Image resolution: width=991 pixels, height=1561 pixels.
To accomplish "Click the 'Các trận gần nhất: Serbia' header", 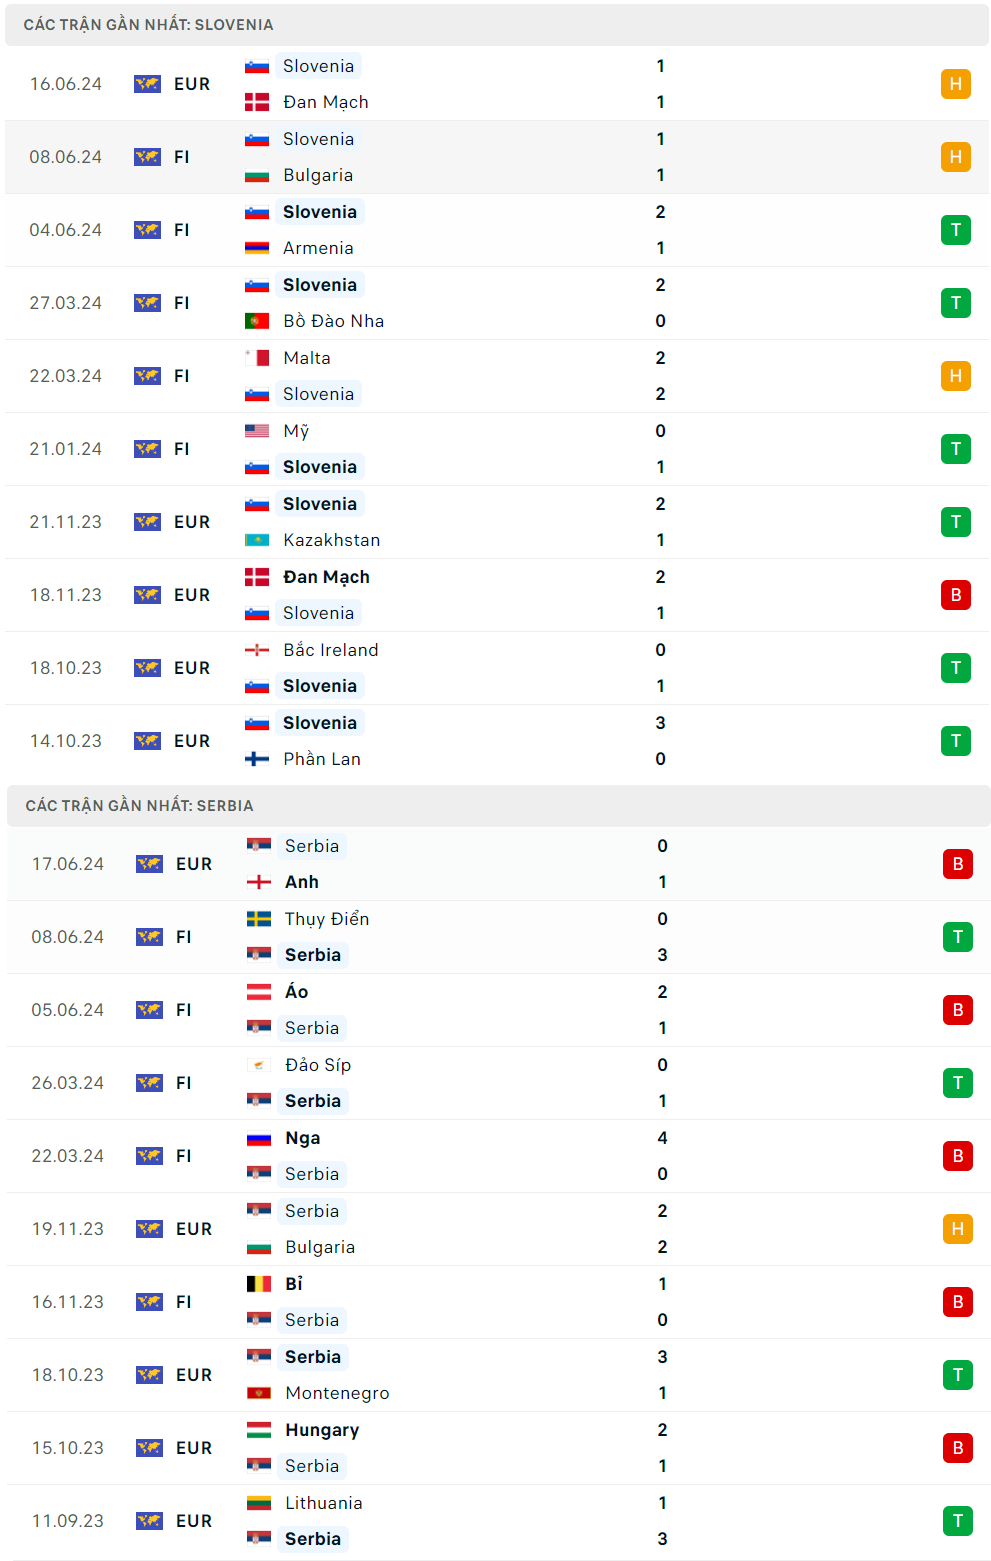I will 139,806.
